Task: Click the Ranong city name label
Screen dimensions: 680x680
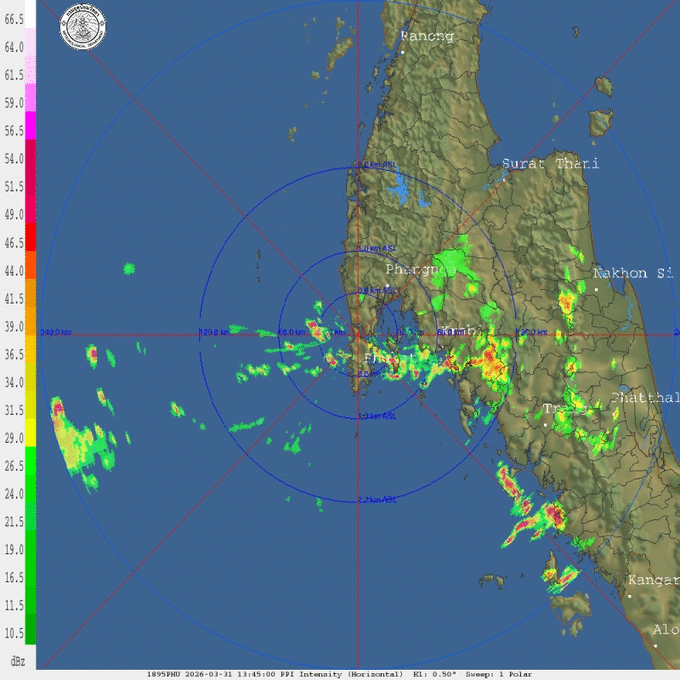Action: tap(427, 36)
